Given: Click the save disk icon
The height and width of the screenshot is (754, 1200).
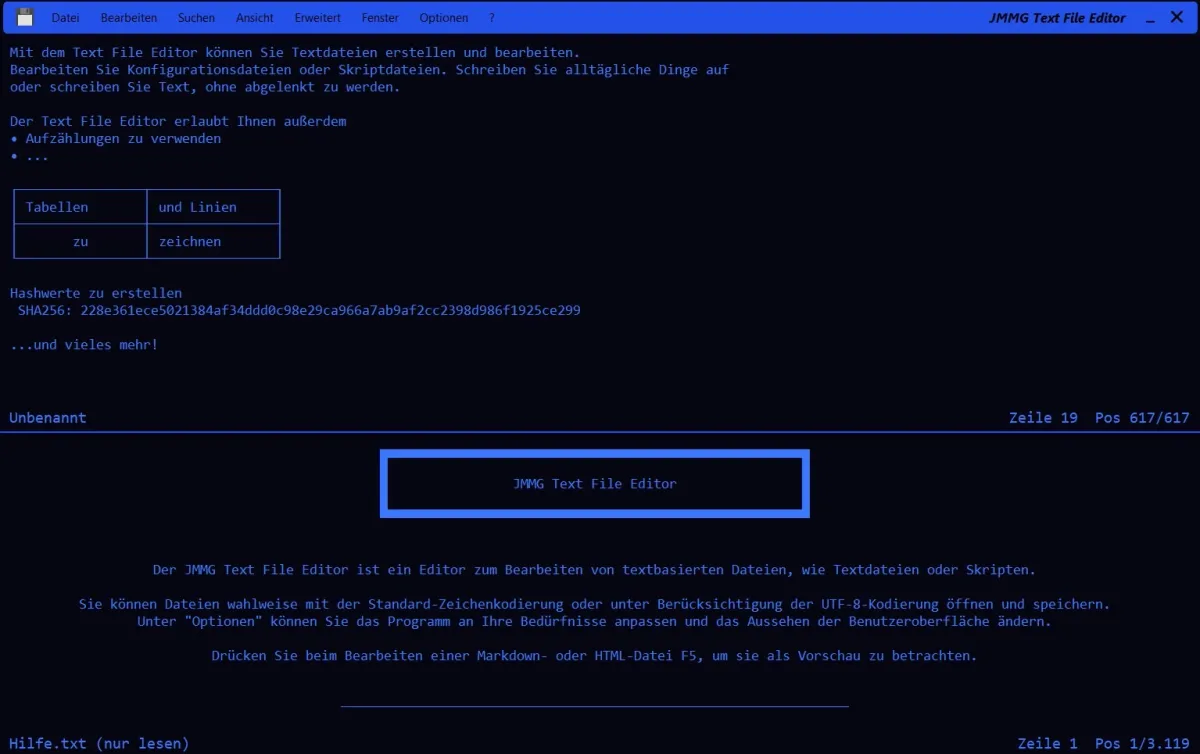Looking at the screenshot, I should click(25, 17).
